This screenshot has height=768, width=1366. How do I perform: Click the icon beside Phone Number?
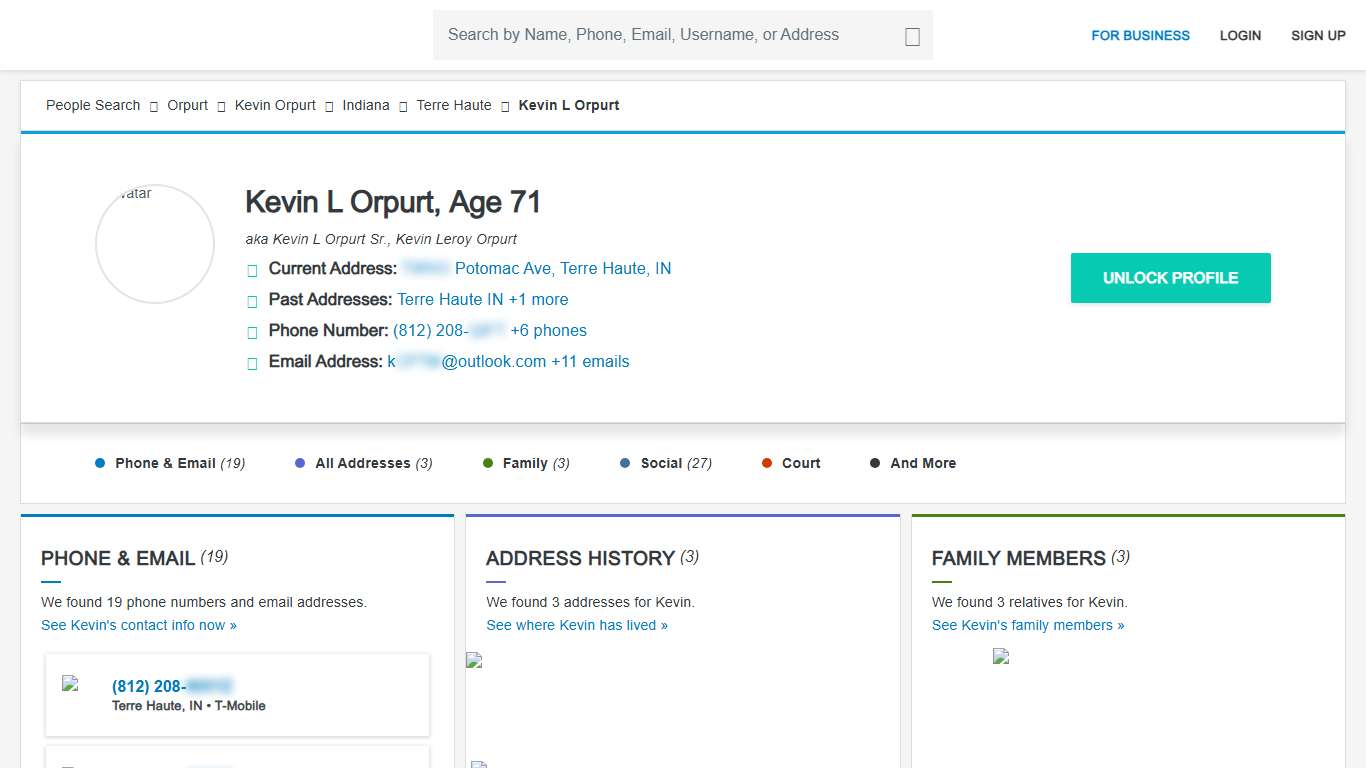click(x=252, y=332)
